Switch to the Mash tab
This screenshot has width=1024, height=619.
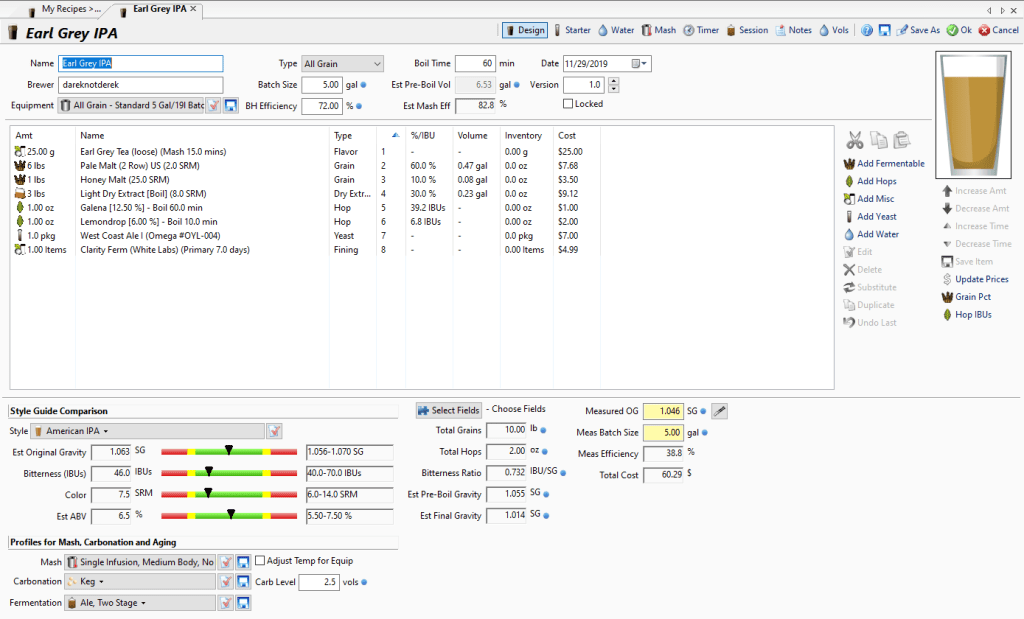pos(658,30)
